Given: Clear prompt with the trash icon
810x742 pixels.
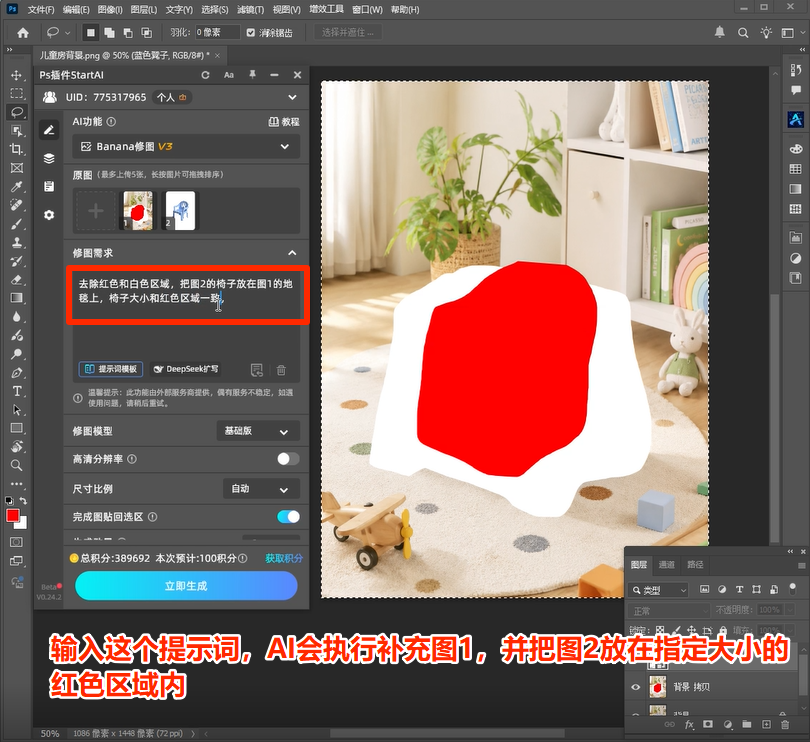Looking at the screenshot, I should pos(281,370).
